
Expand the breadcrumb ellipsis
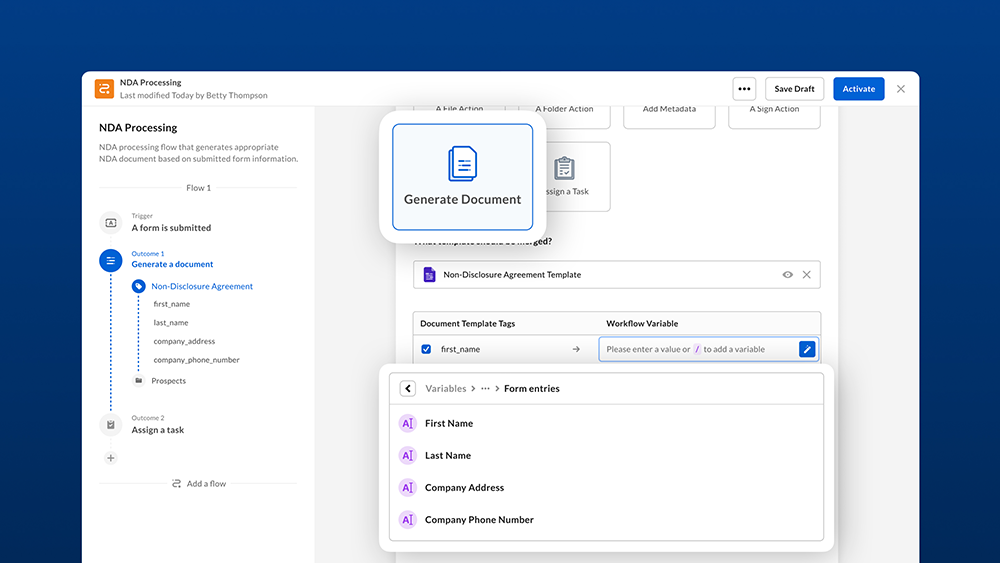tap(485, 388)
